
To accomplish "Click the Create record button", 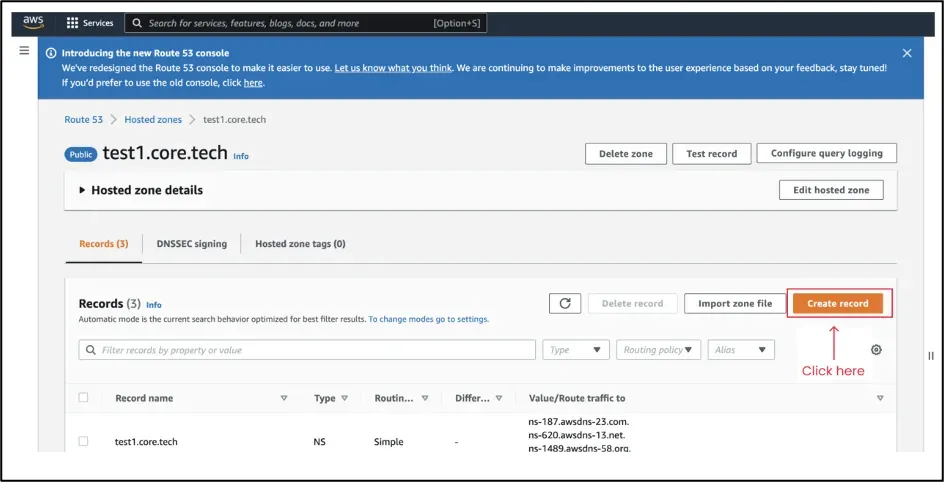I will [838, 303].
